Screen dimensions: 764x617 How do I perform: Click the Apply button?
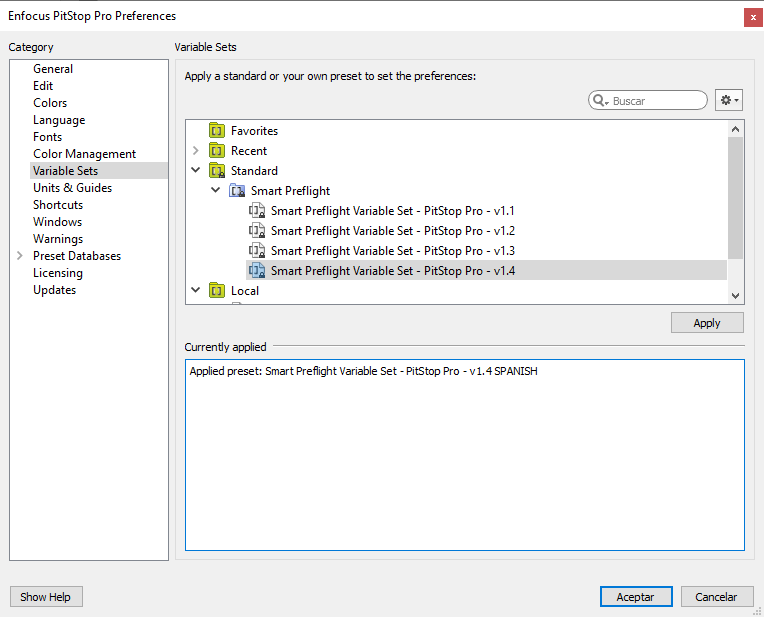[707, 323]
